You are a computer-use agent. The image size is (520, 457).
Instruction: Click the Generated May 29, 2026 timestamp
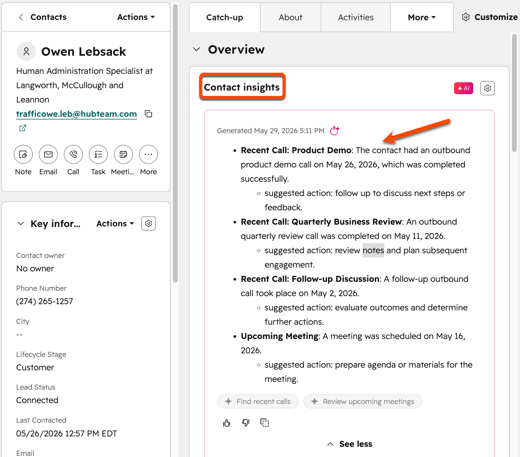(270, 131)
